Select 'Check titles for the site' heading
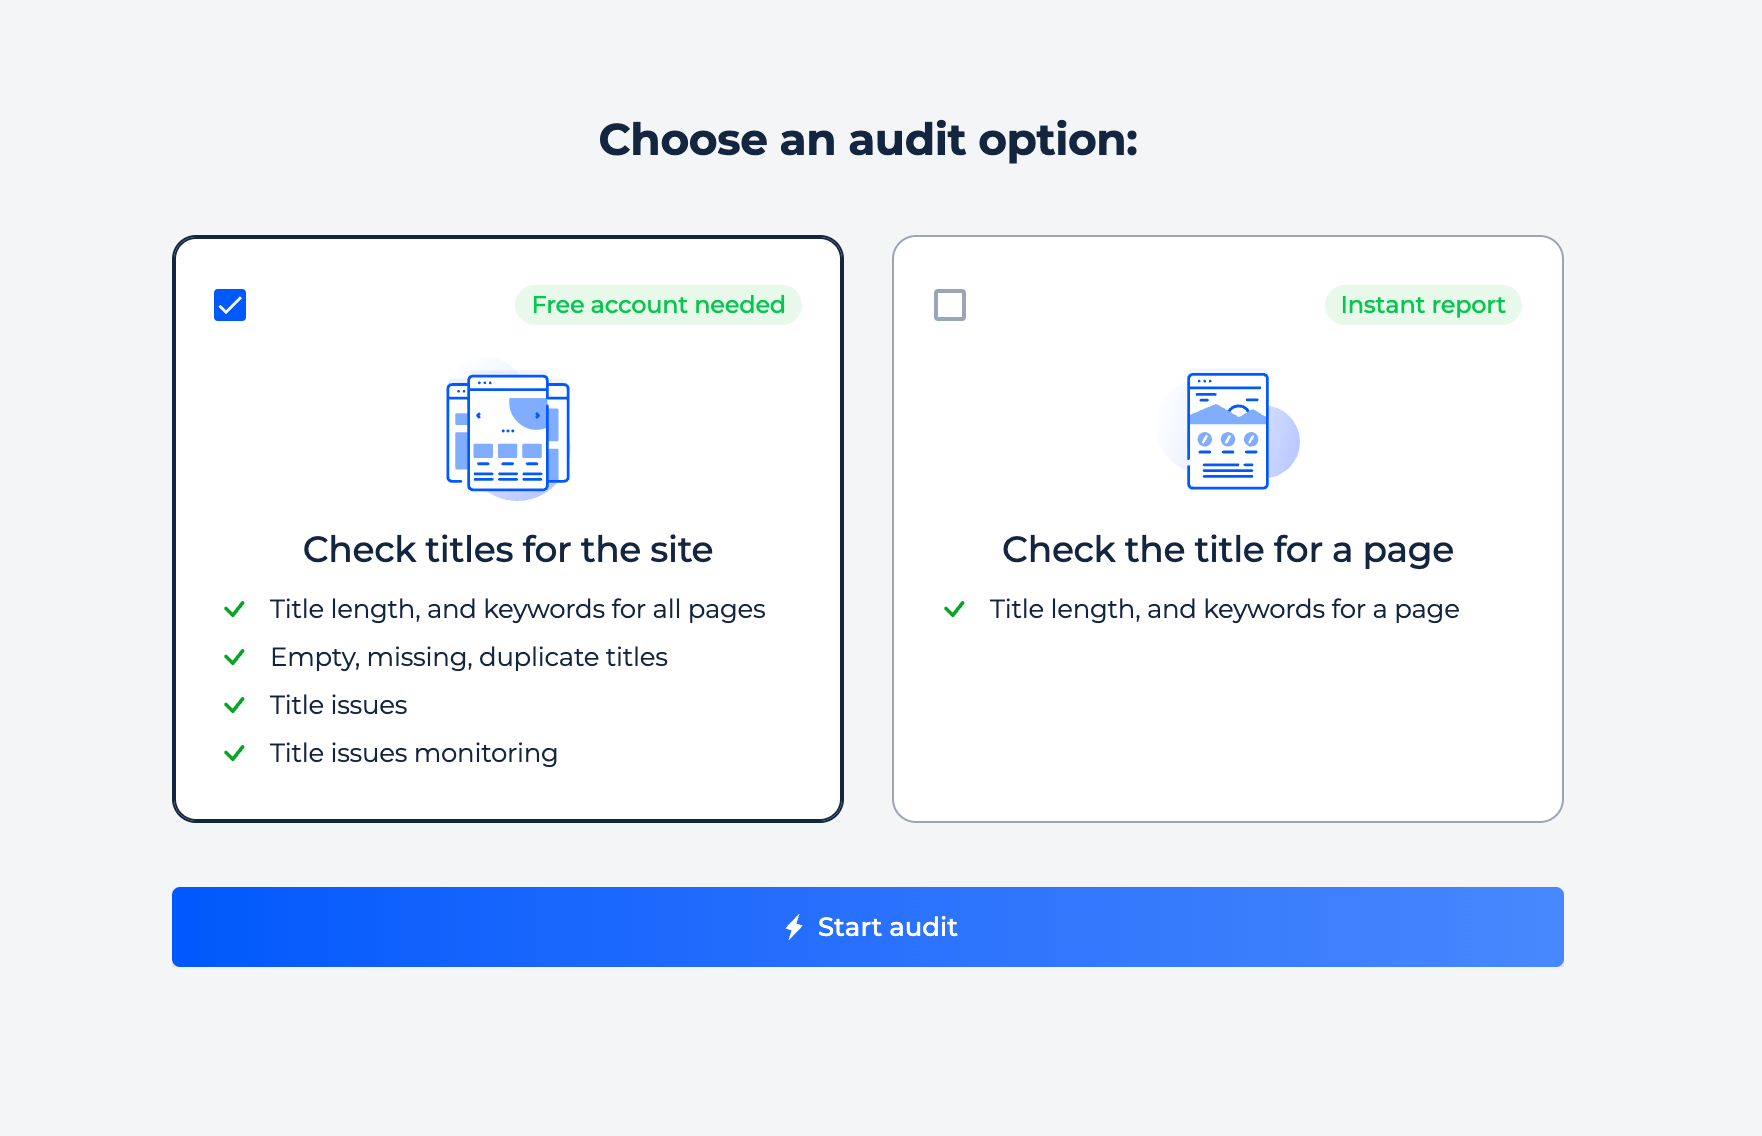Viewport: 1762px width, 1136px height. click(x=508, y=549)
